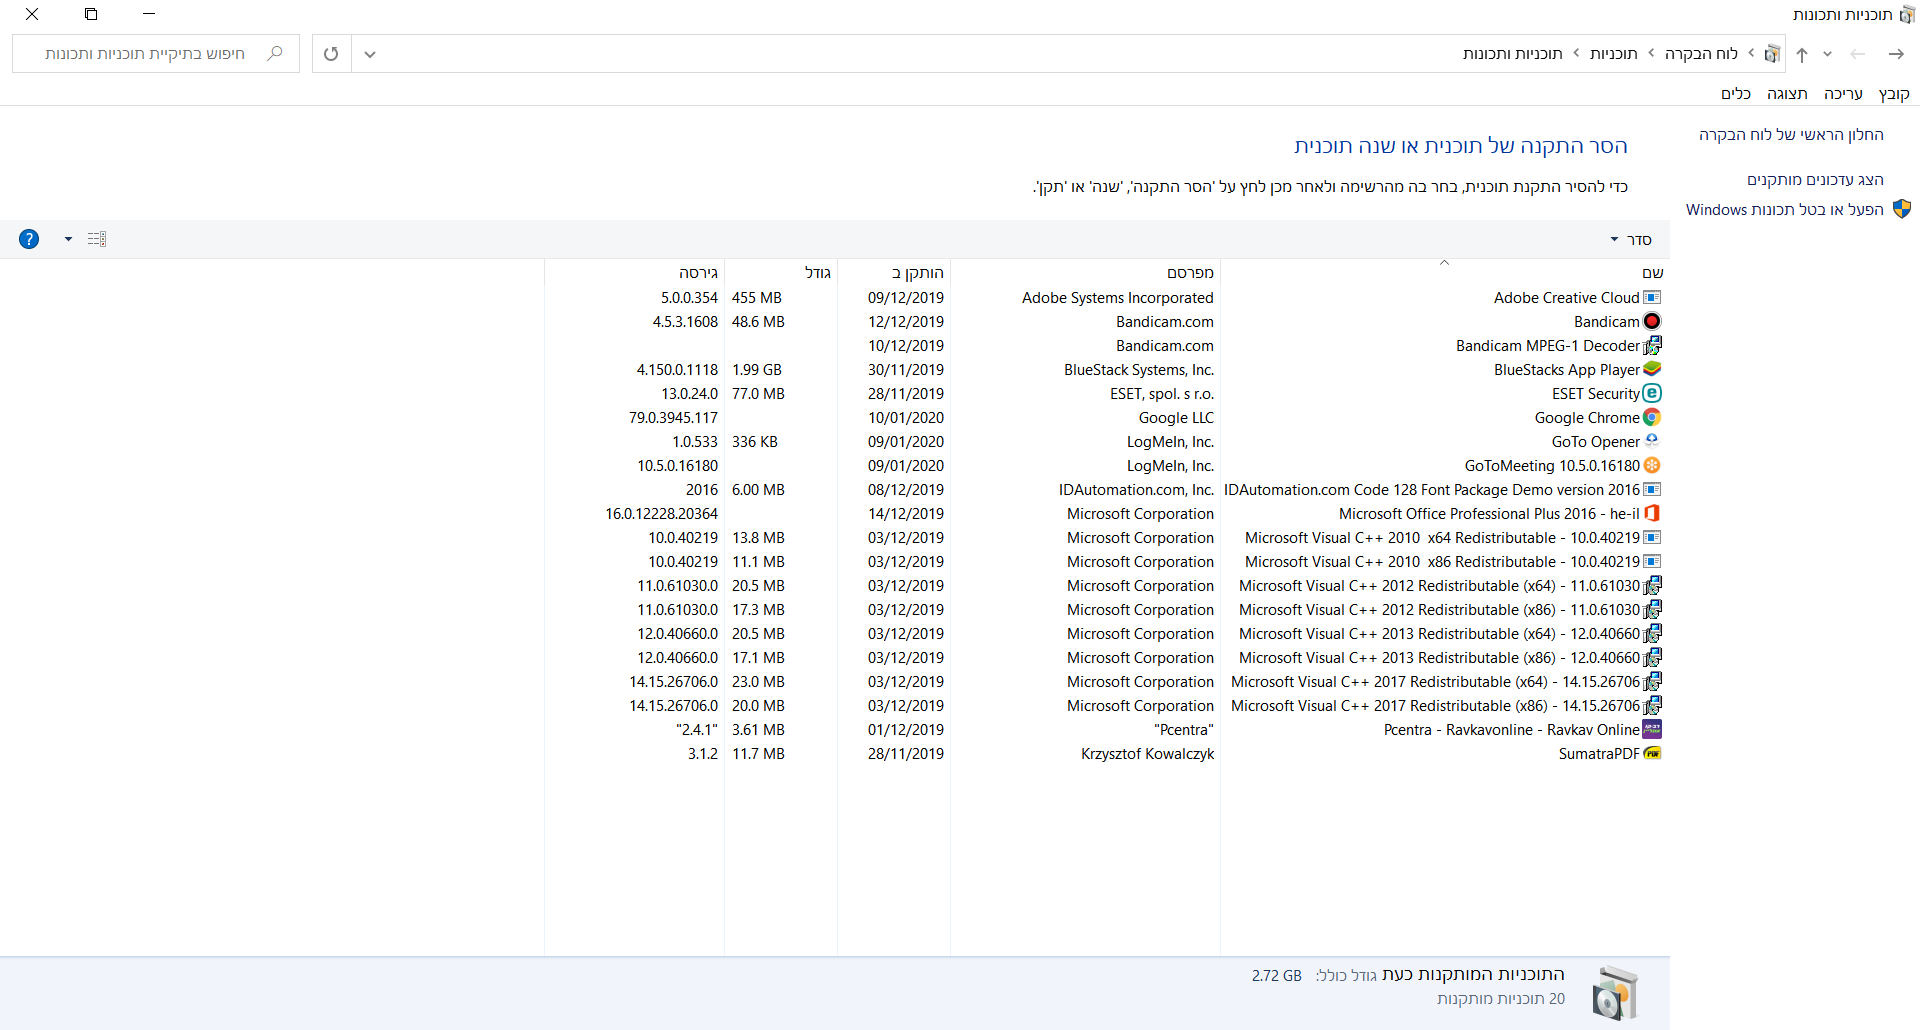Click the GoTo Opener icon

[1652, 441]
